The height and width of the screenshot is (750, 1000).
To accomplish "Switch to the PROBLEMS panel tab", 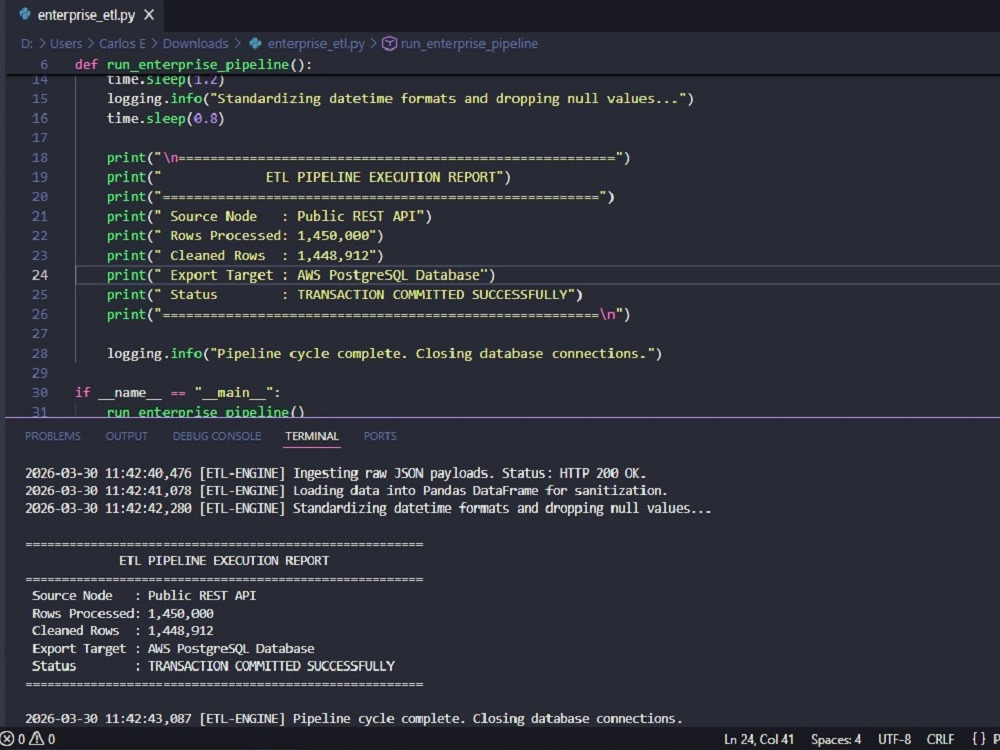I will [53, 436].
